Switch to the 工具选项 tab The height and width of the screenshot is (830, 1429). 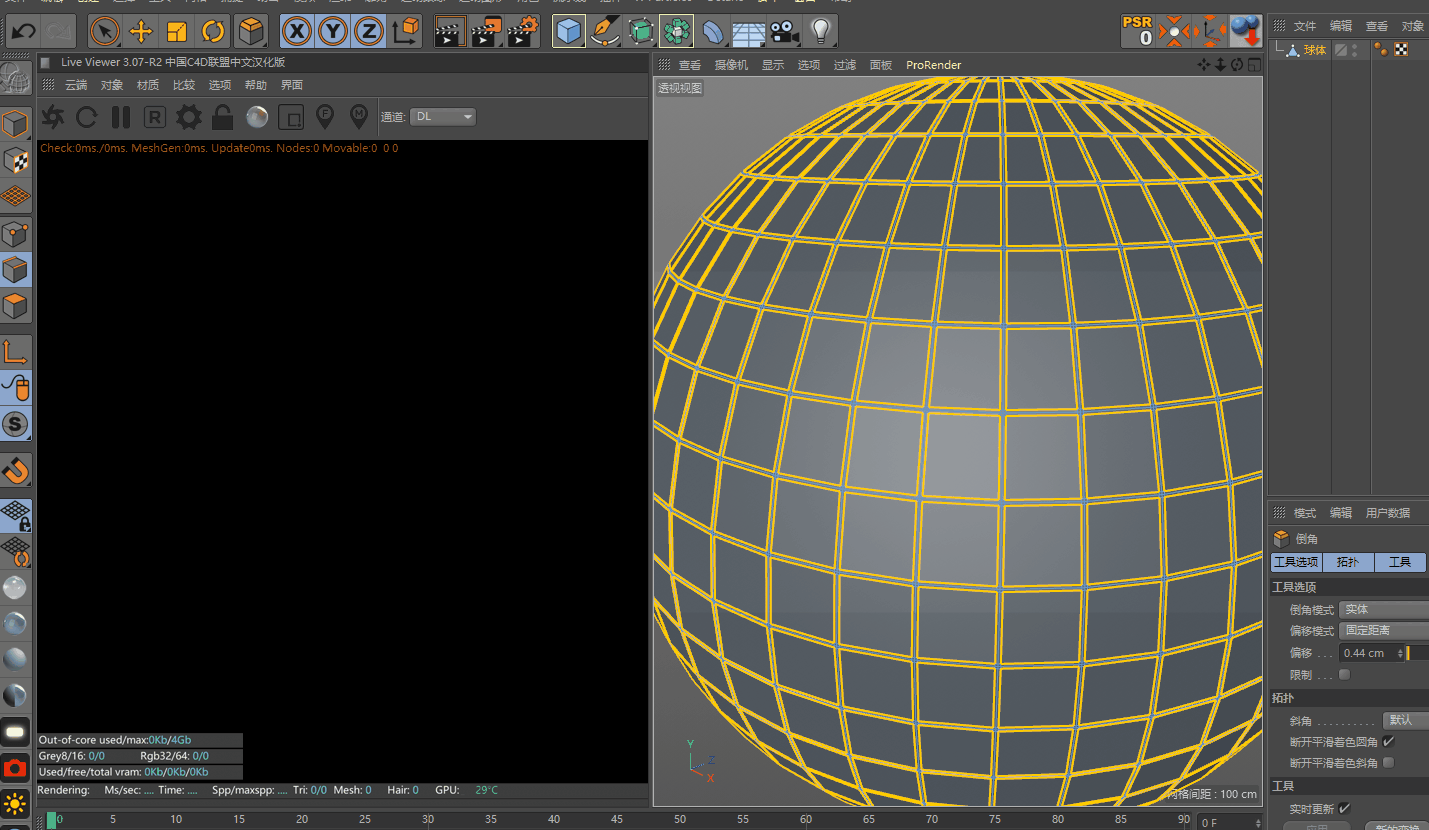coord(1296,562)
